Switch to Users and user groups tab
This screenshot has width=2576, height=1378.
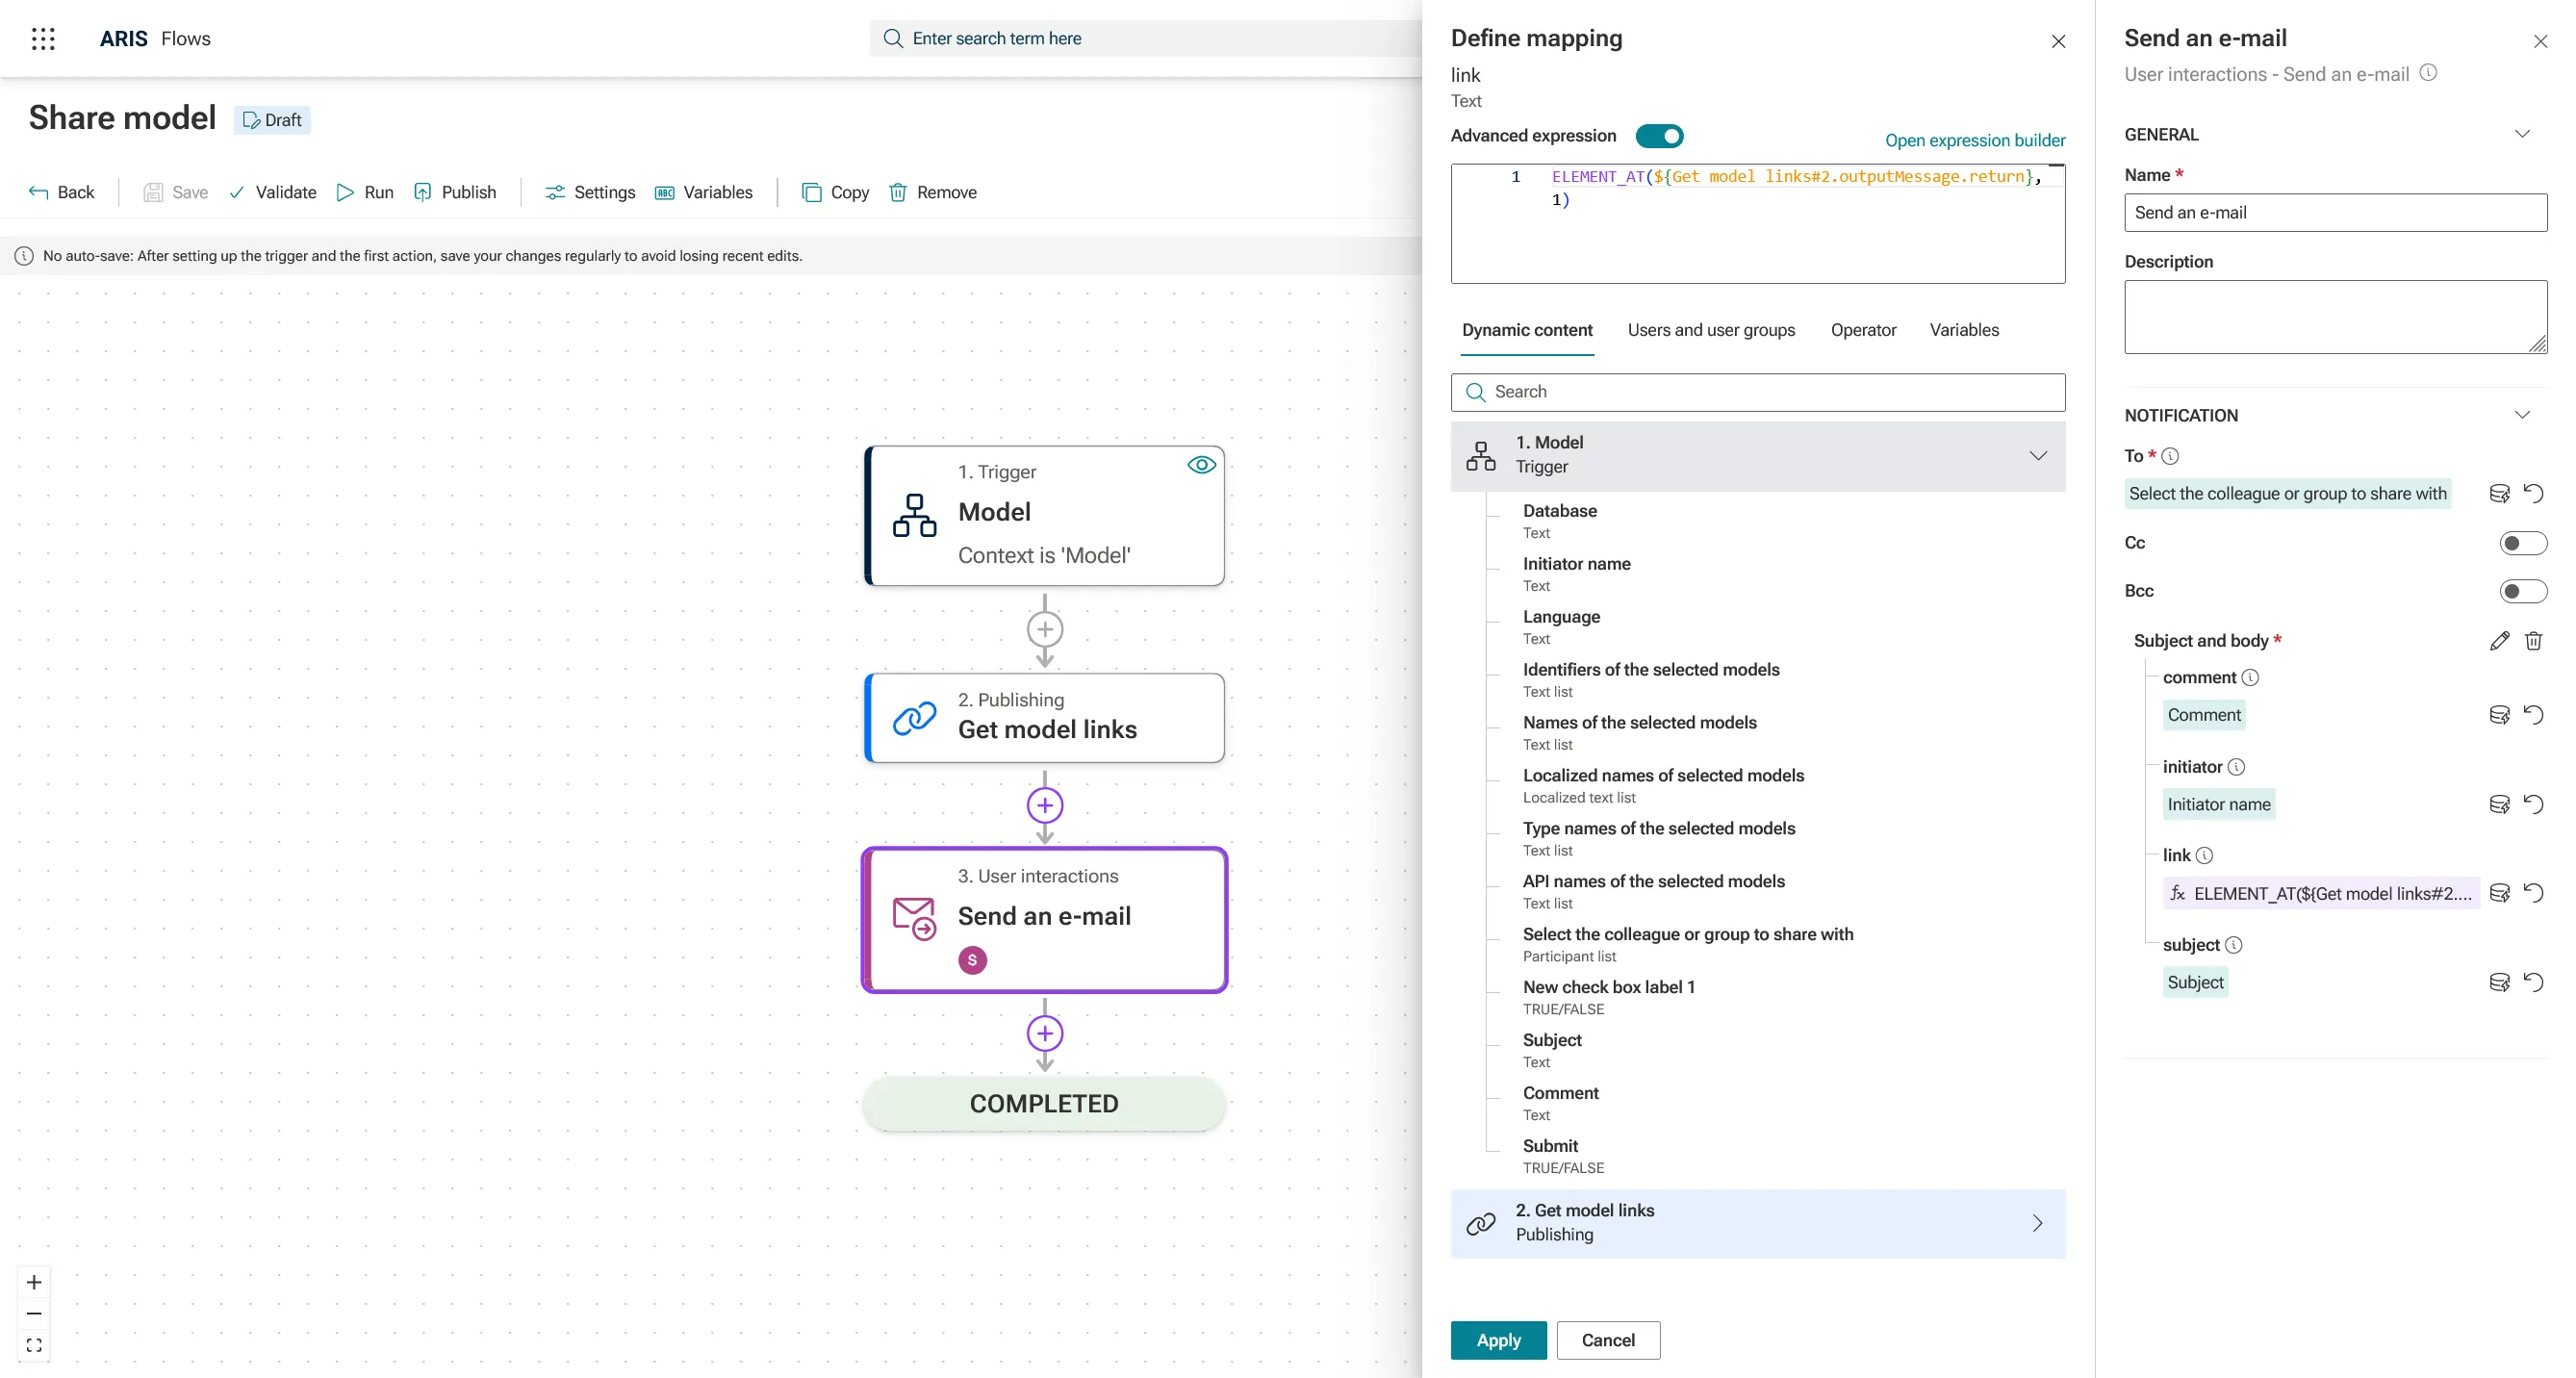pyautogui.click(x=1711, y=330)
